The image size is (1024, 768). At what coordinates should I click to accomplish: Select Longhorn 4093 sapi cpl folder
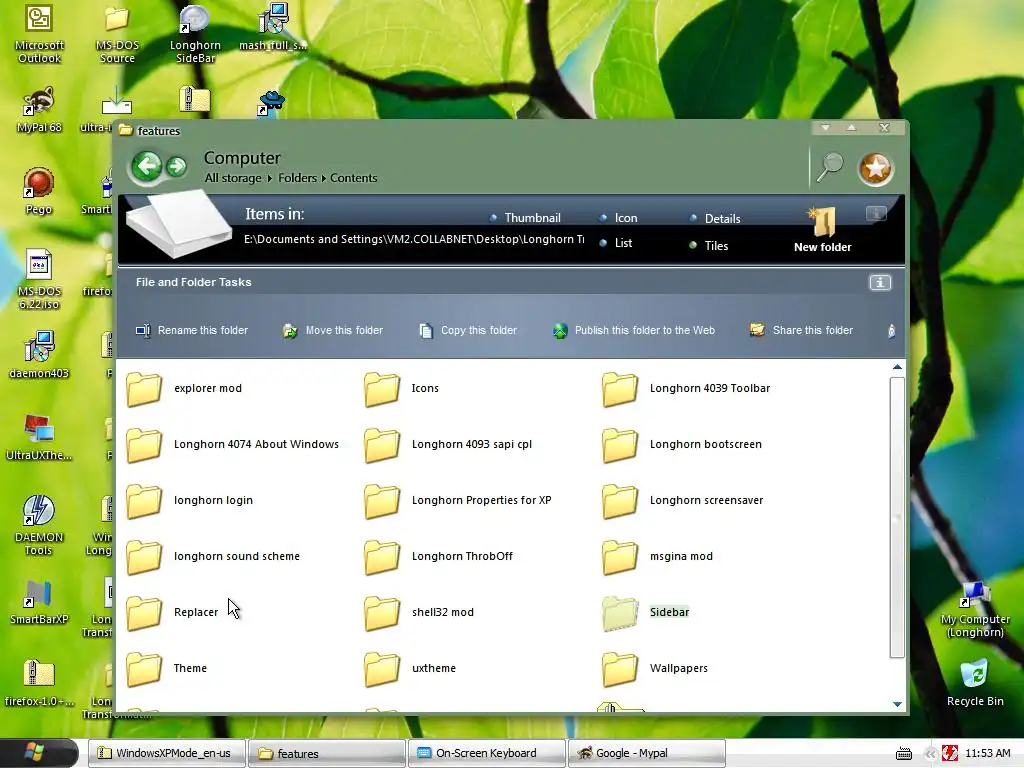(x=448, y=445)
